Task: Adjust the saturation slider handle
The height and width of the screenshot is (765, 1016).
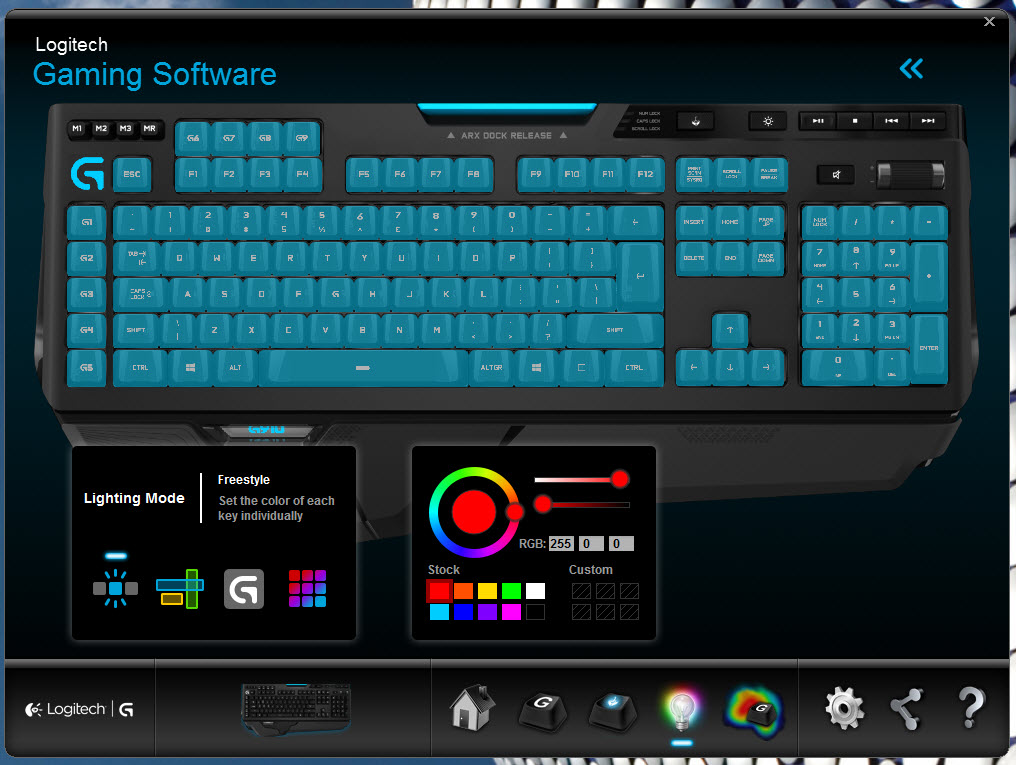Action: click(620, 479)
